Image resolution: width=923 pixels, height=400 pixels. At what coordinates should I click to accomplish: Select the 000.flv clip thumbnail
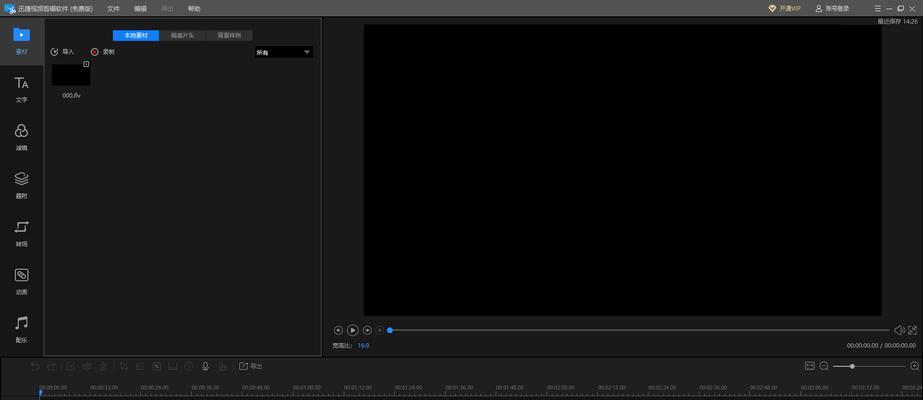coord(71,75)
